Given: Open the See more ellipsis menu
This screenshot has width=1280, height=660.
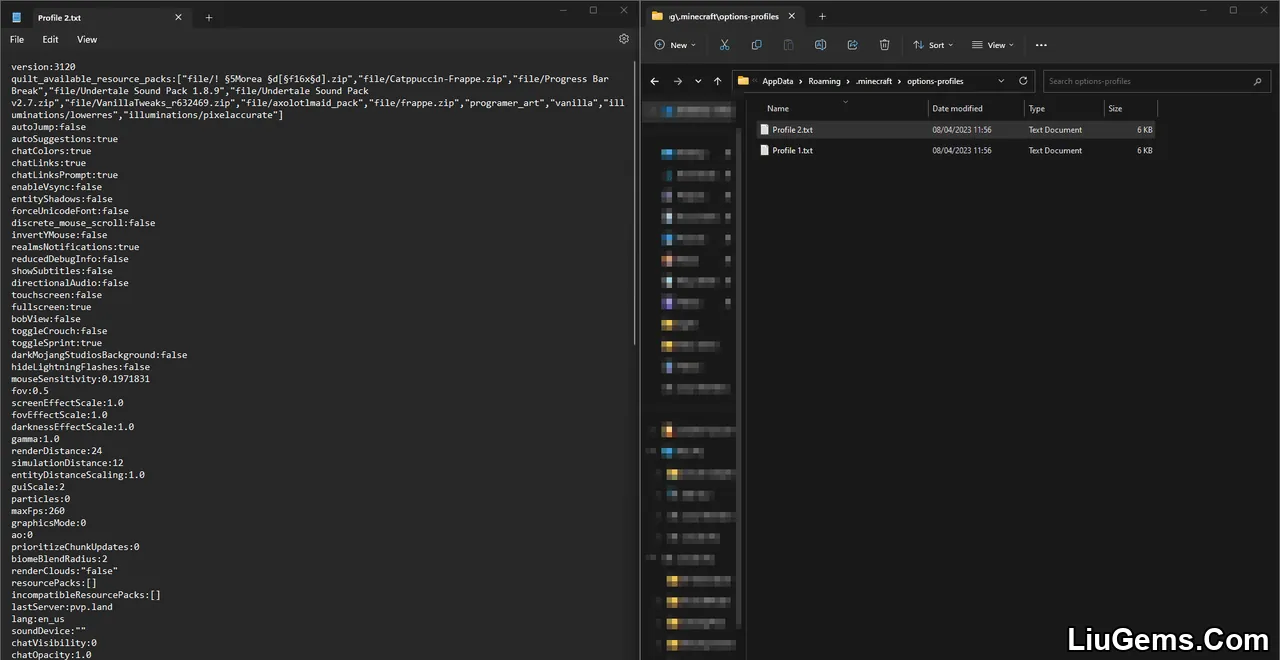Looking at the screenshot, I should [x=1041, y=45].
